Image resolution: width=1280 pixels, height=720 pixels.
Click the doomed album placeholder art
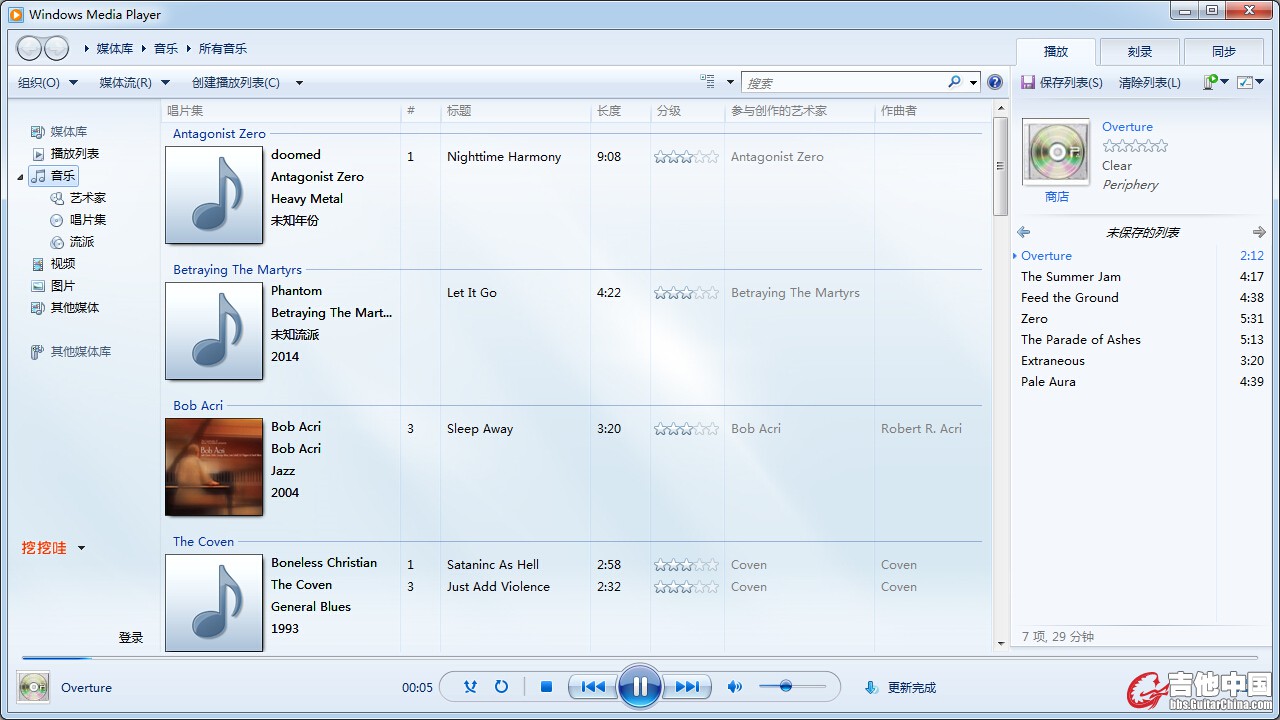[214, 195]
